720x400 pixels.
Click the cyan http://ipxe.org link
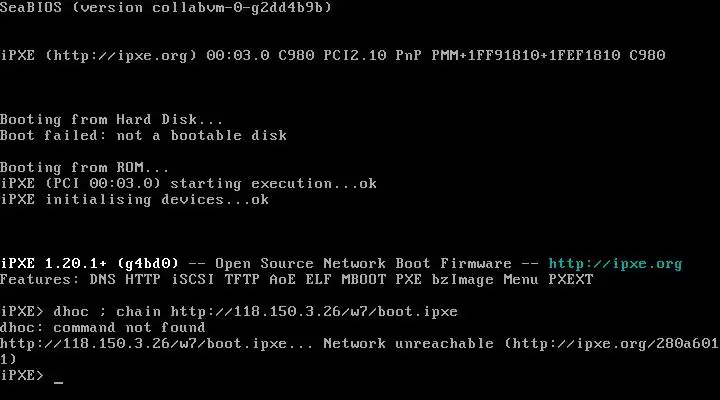(x=615, y=264)
